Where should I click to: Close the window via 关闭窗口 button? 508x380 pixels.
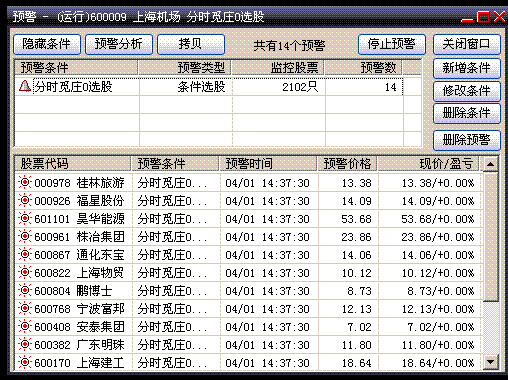[x=467, y=44]
